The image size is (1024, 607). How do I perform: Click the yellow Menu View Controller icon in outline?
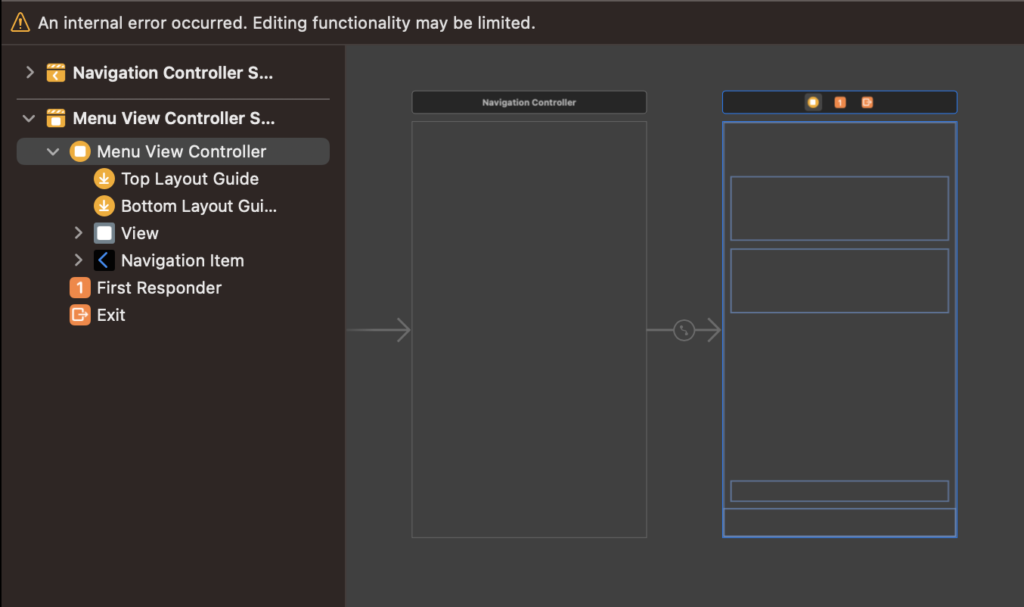tap(80, 152)
